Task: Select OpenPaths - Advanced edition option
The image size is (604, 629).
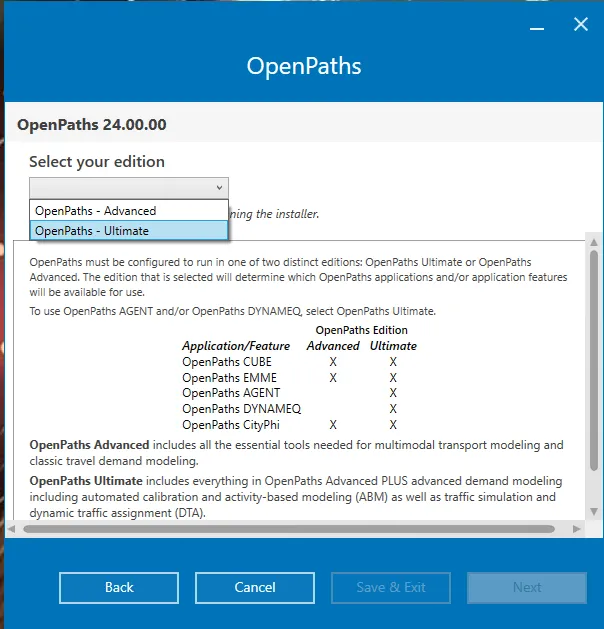Action: click(x=129, y=211)
